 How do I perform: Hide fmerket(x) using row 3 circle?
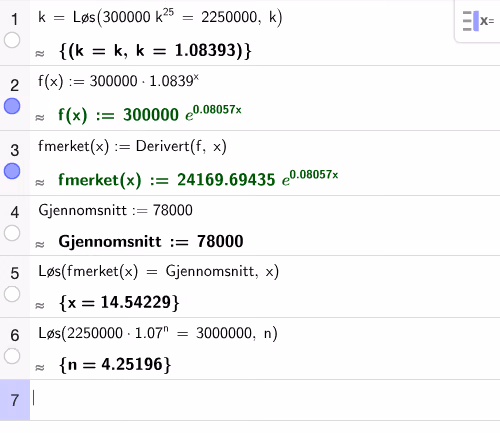[x=12, y=171]
